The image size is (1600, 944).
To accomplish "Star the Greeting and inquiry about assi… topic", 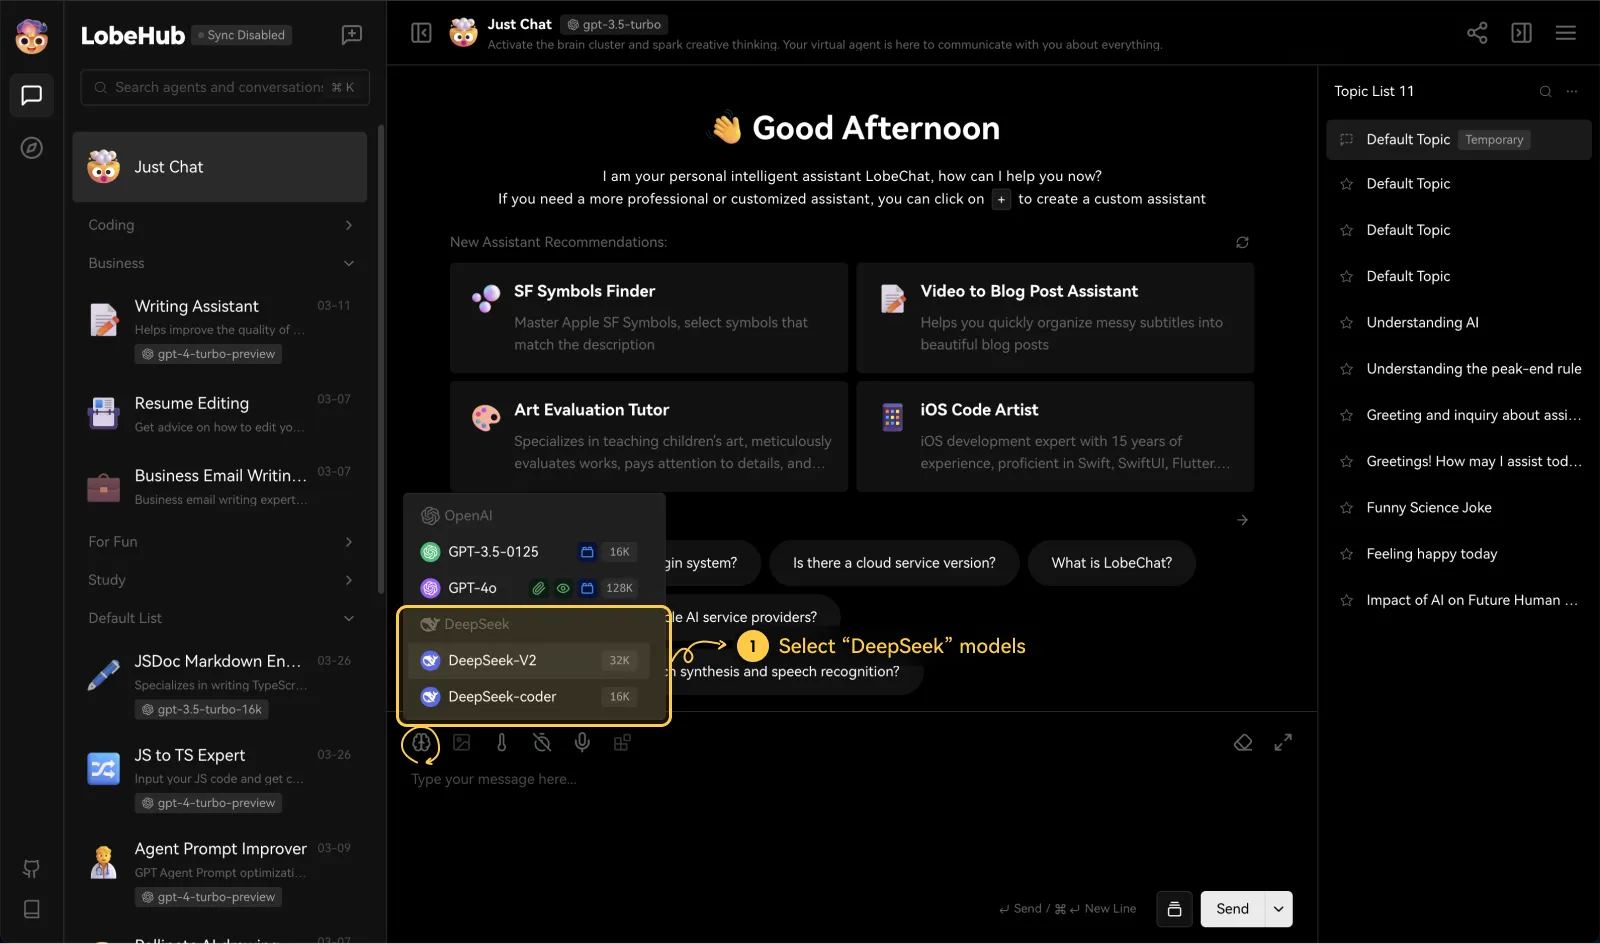I will tap(1346, 415).
